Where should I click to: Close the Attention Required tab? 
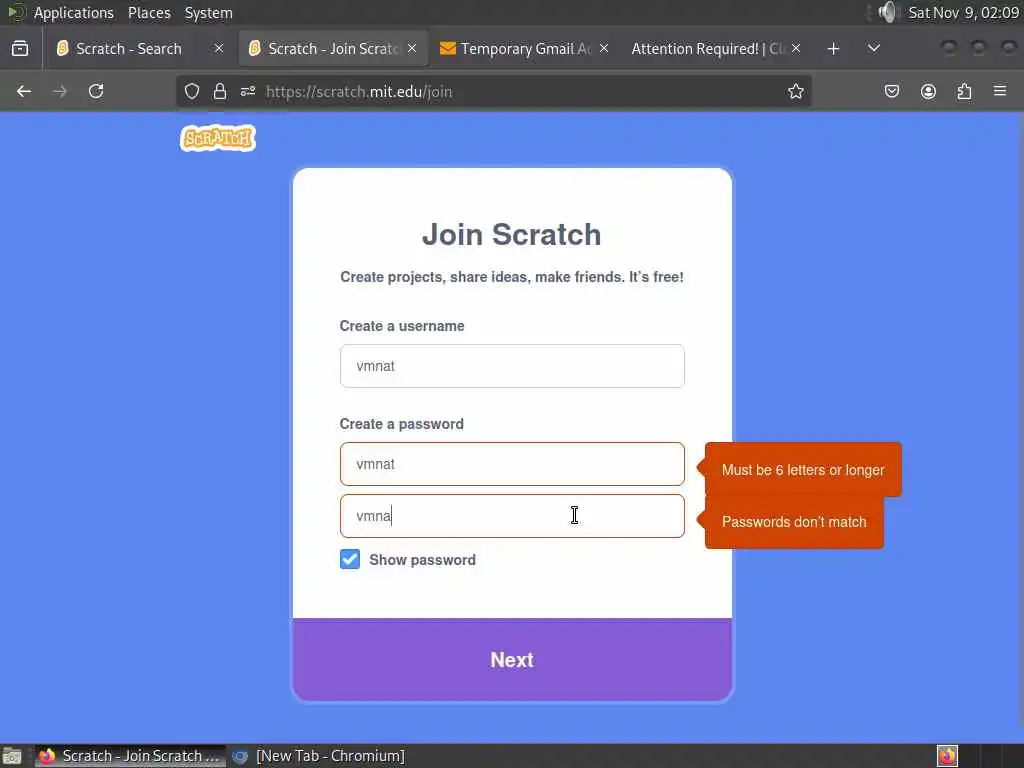796,48
